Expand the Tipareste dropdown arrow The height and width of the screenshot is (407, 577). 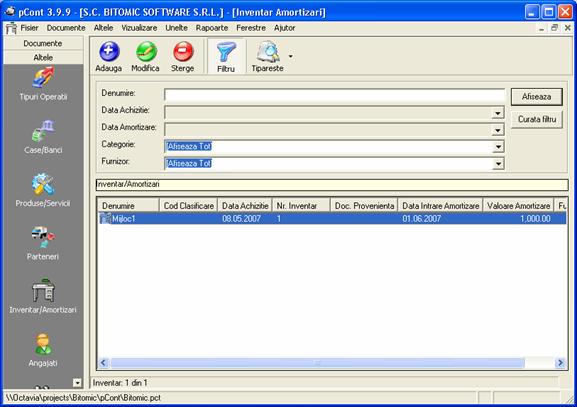(x=291, y=56)
